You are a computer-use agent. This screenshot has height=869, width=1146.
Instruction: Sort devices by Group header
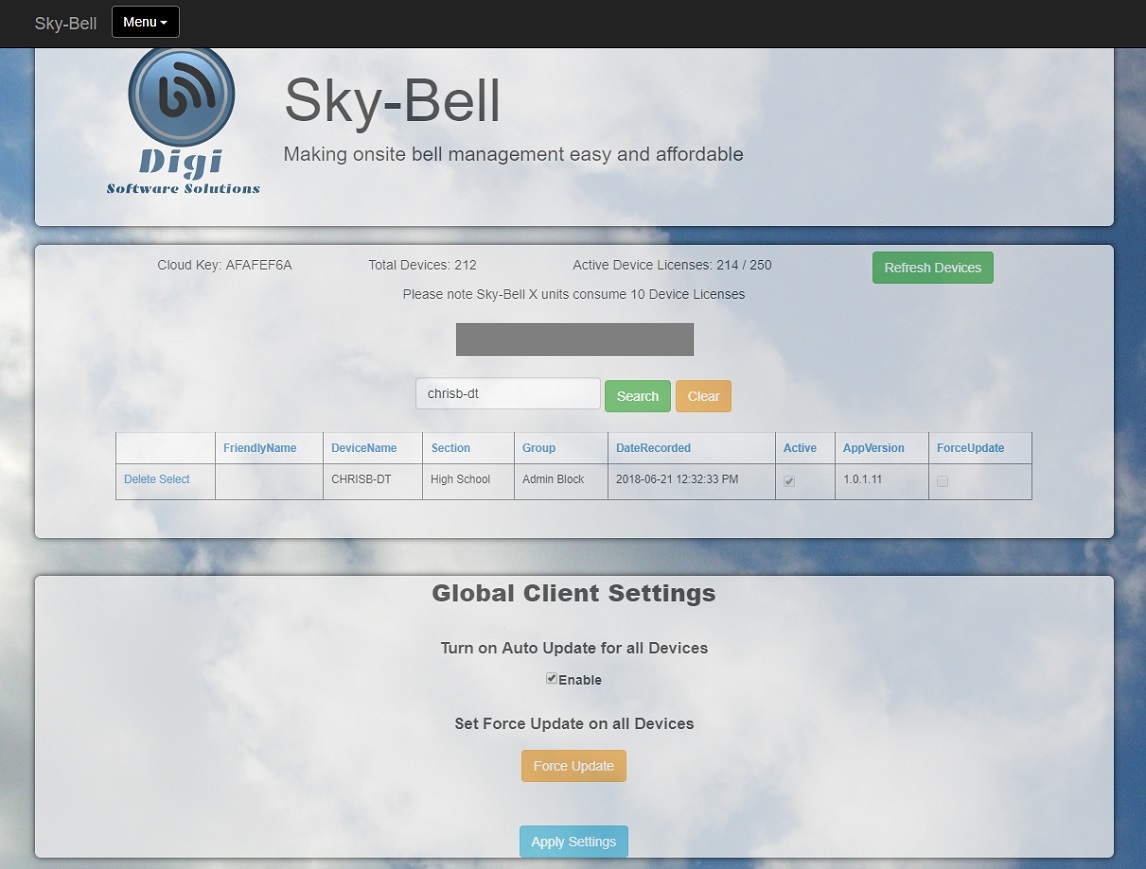pyautogui.click(x=538, y=448)
